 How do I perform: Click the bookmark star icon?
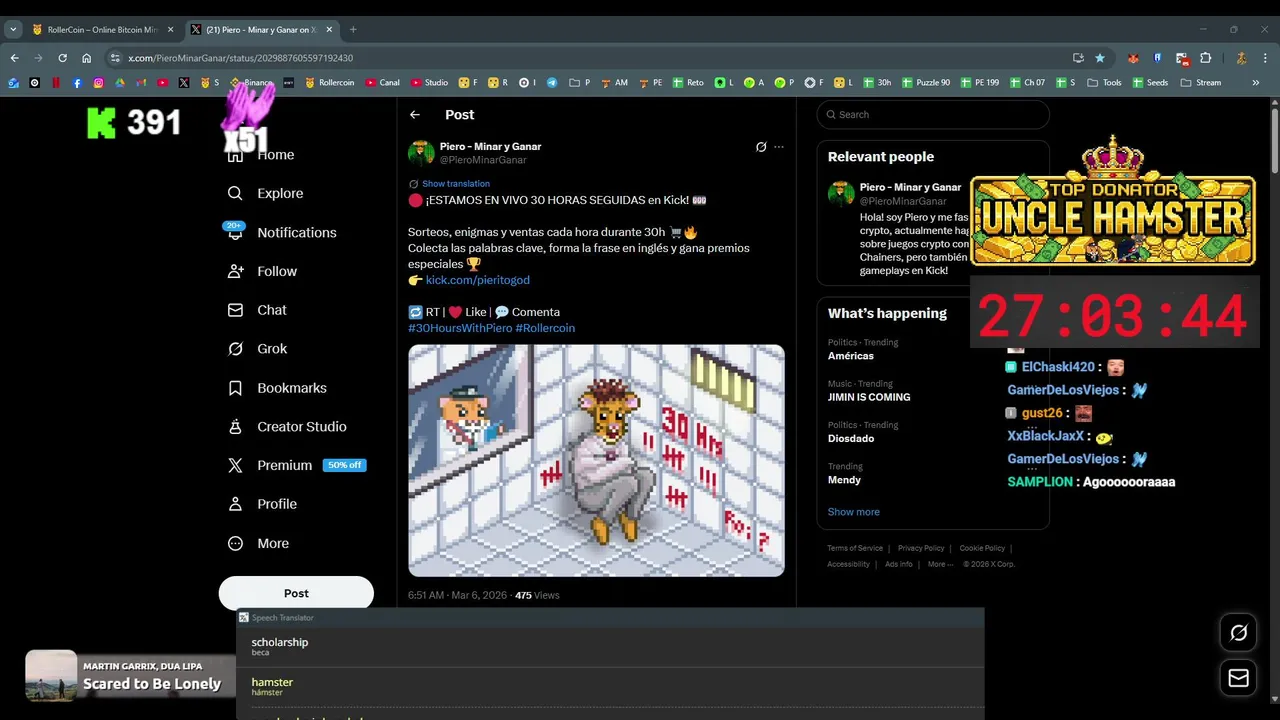[x=1100, y=58]
